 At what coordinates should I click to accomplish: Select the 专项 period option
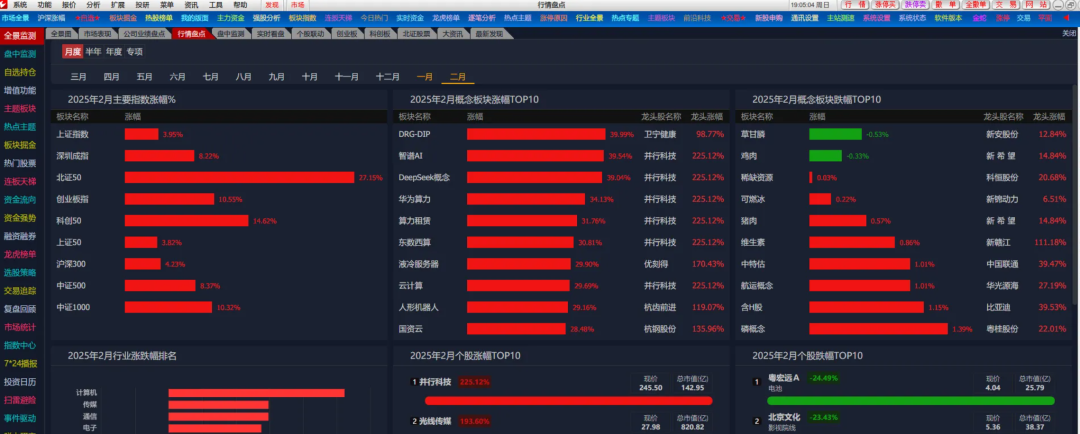tap(134, 51)
